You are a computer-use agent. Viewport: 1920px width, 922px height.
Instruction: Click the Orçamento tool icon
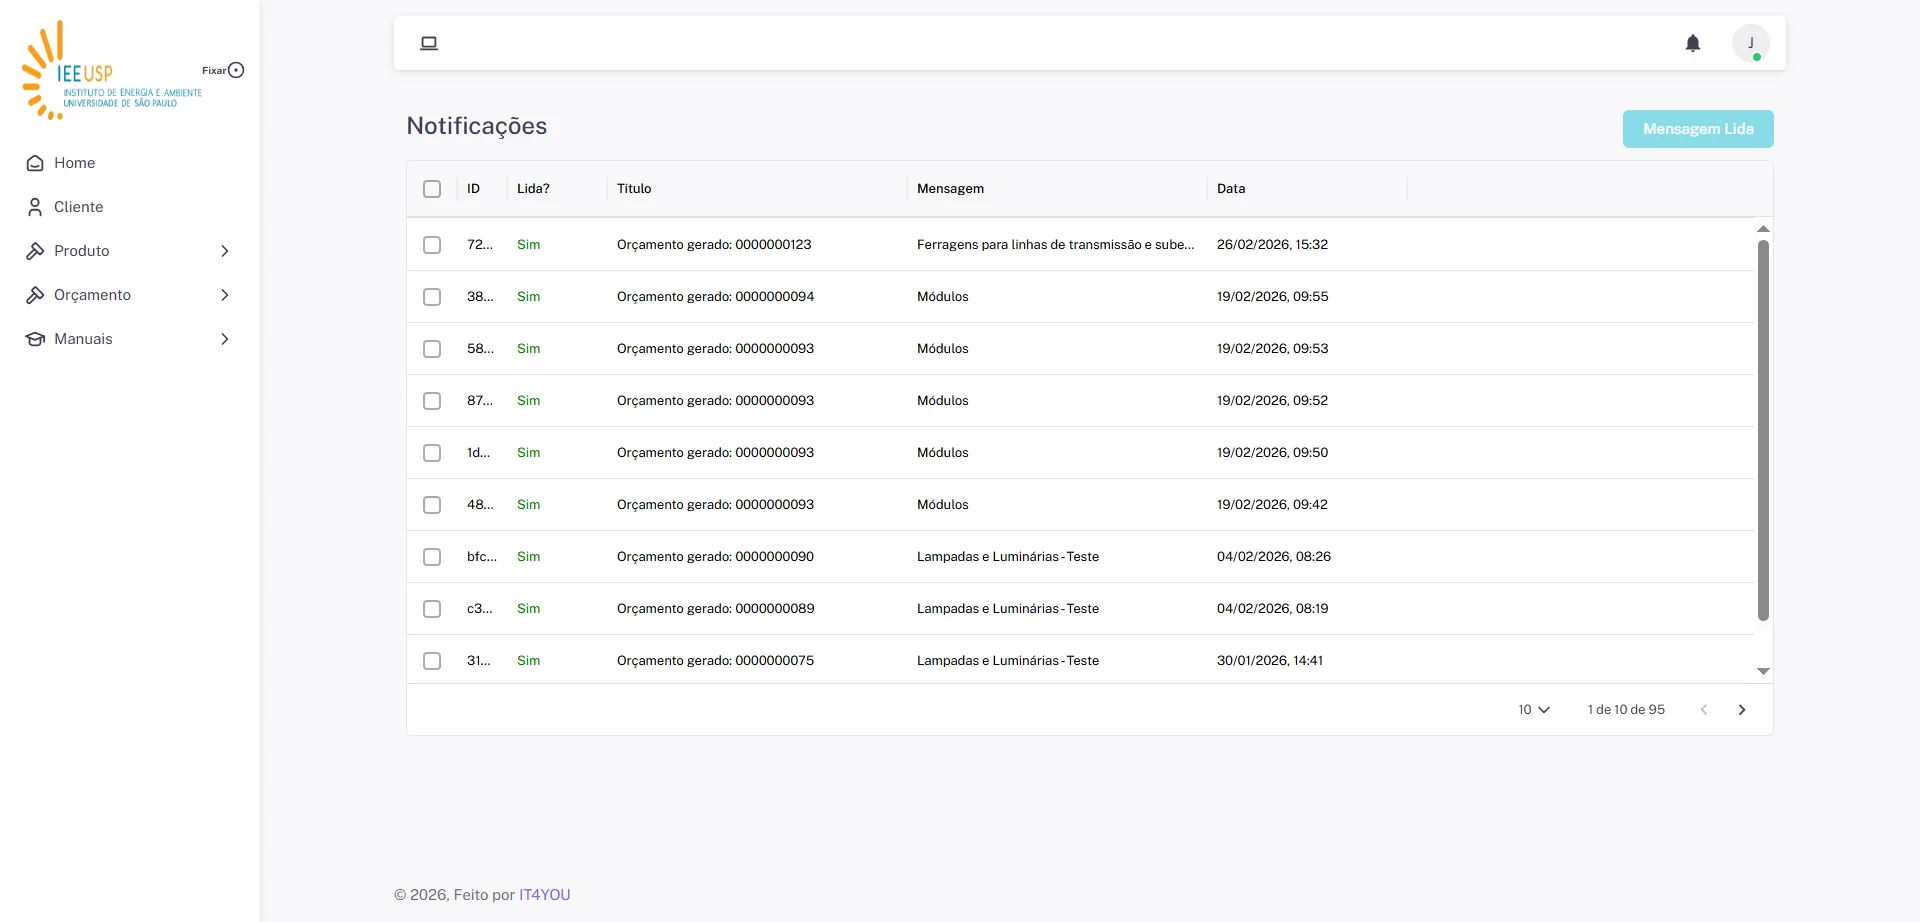click(x=35, y=295)
